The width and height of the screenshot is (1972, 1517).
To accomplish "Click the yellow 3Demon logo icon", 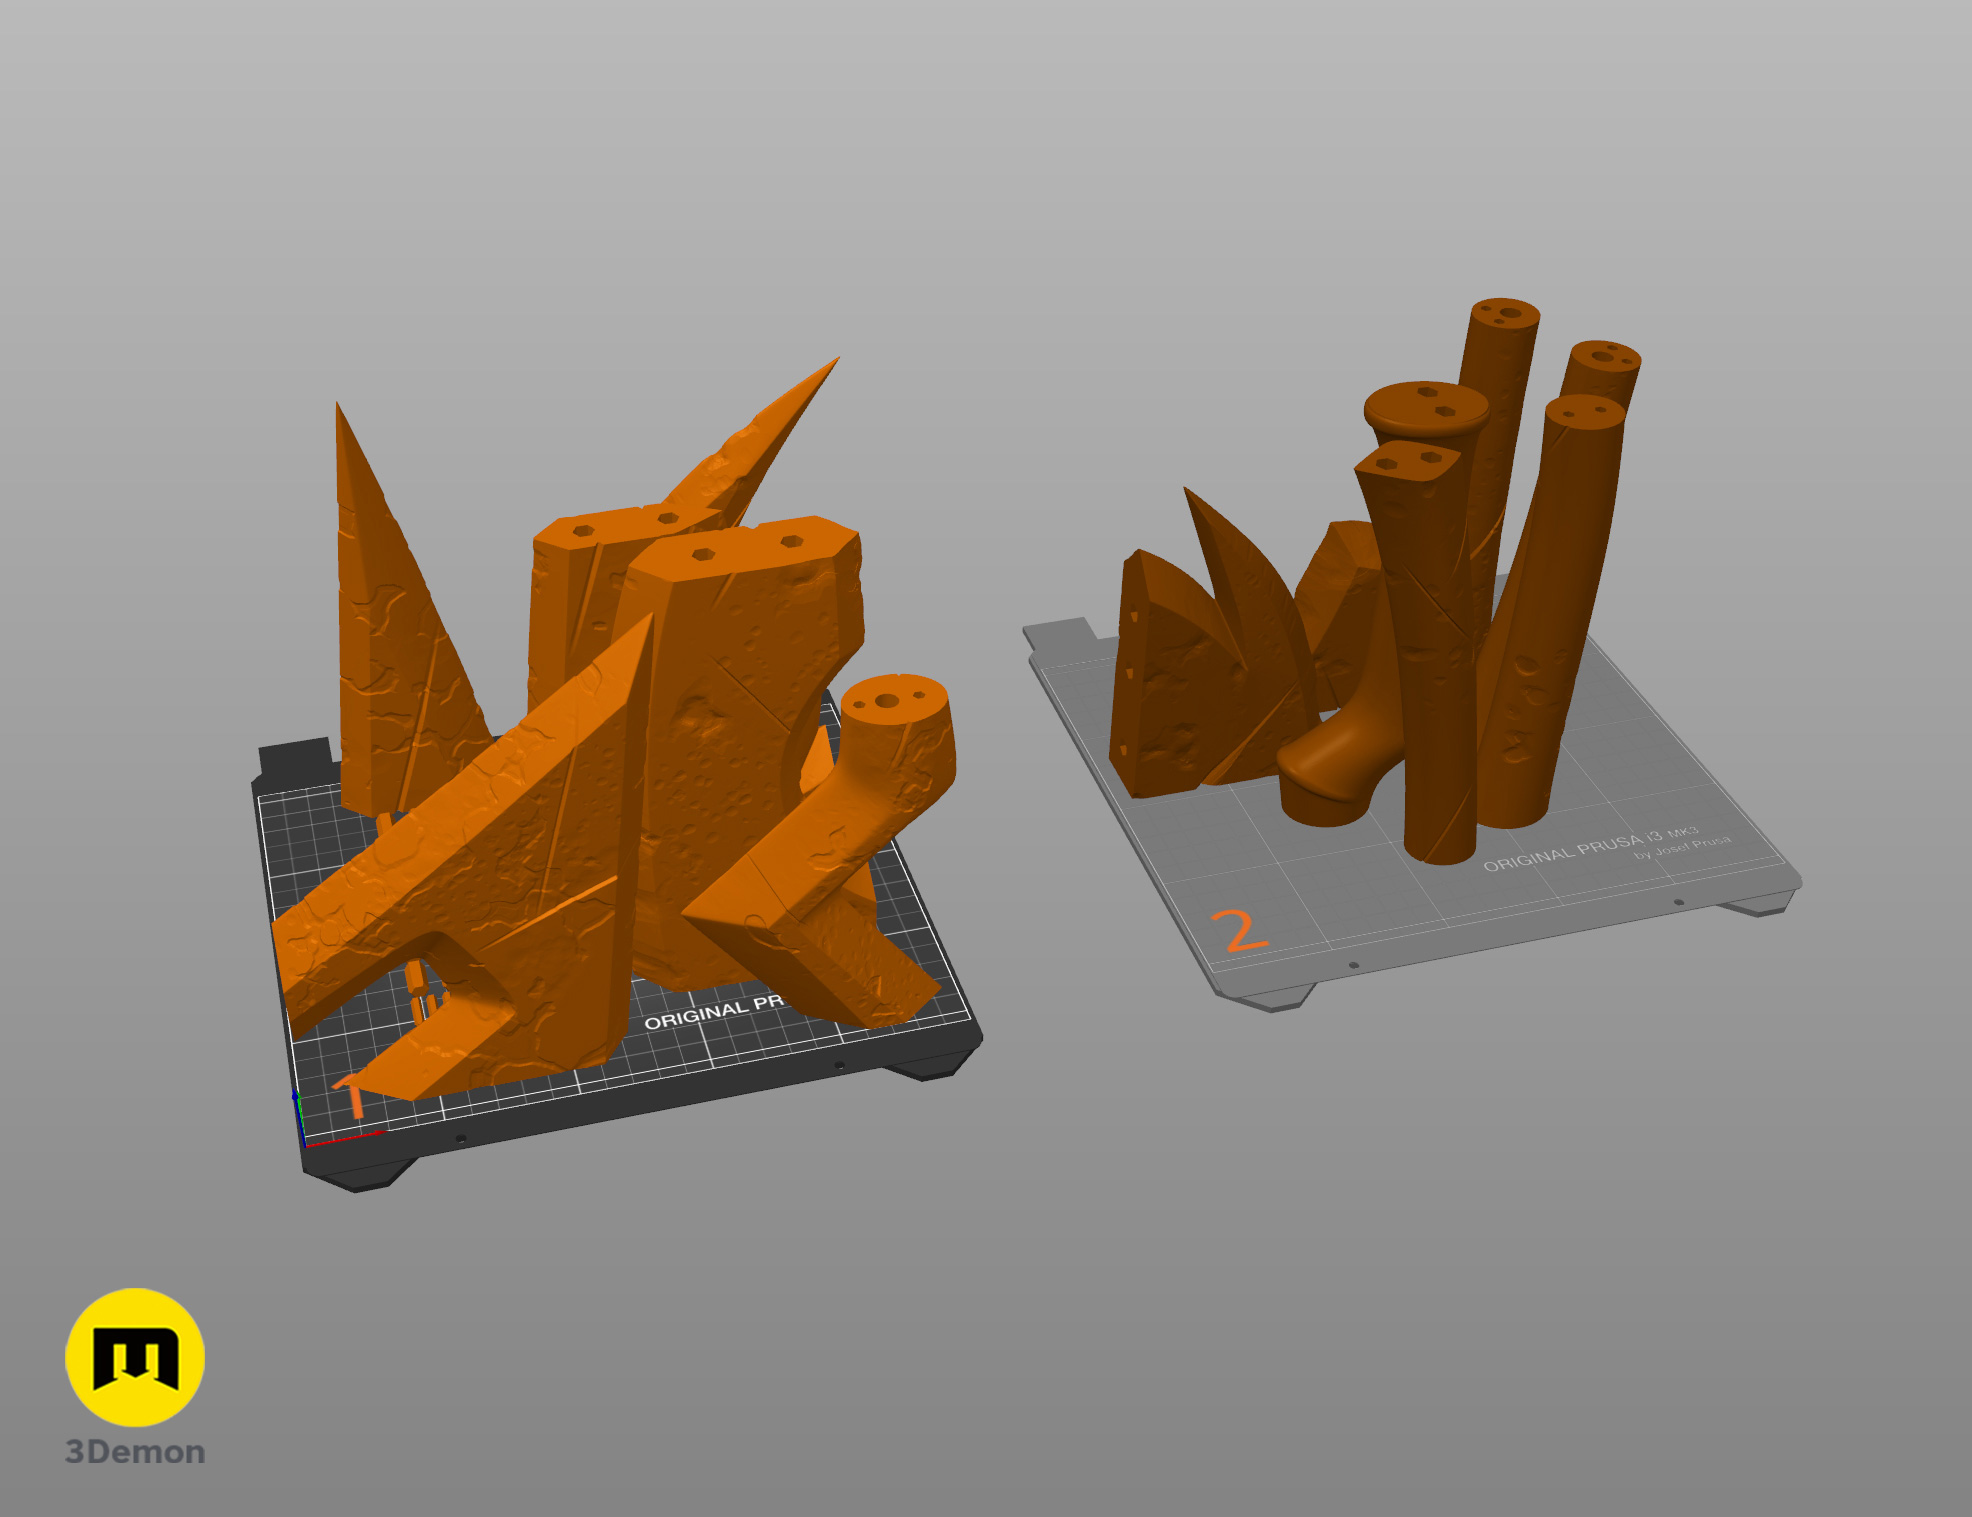I will click(135, 1357).
